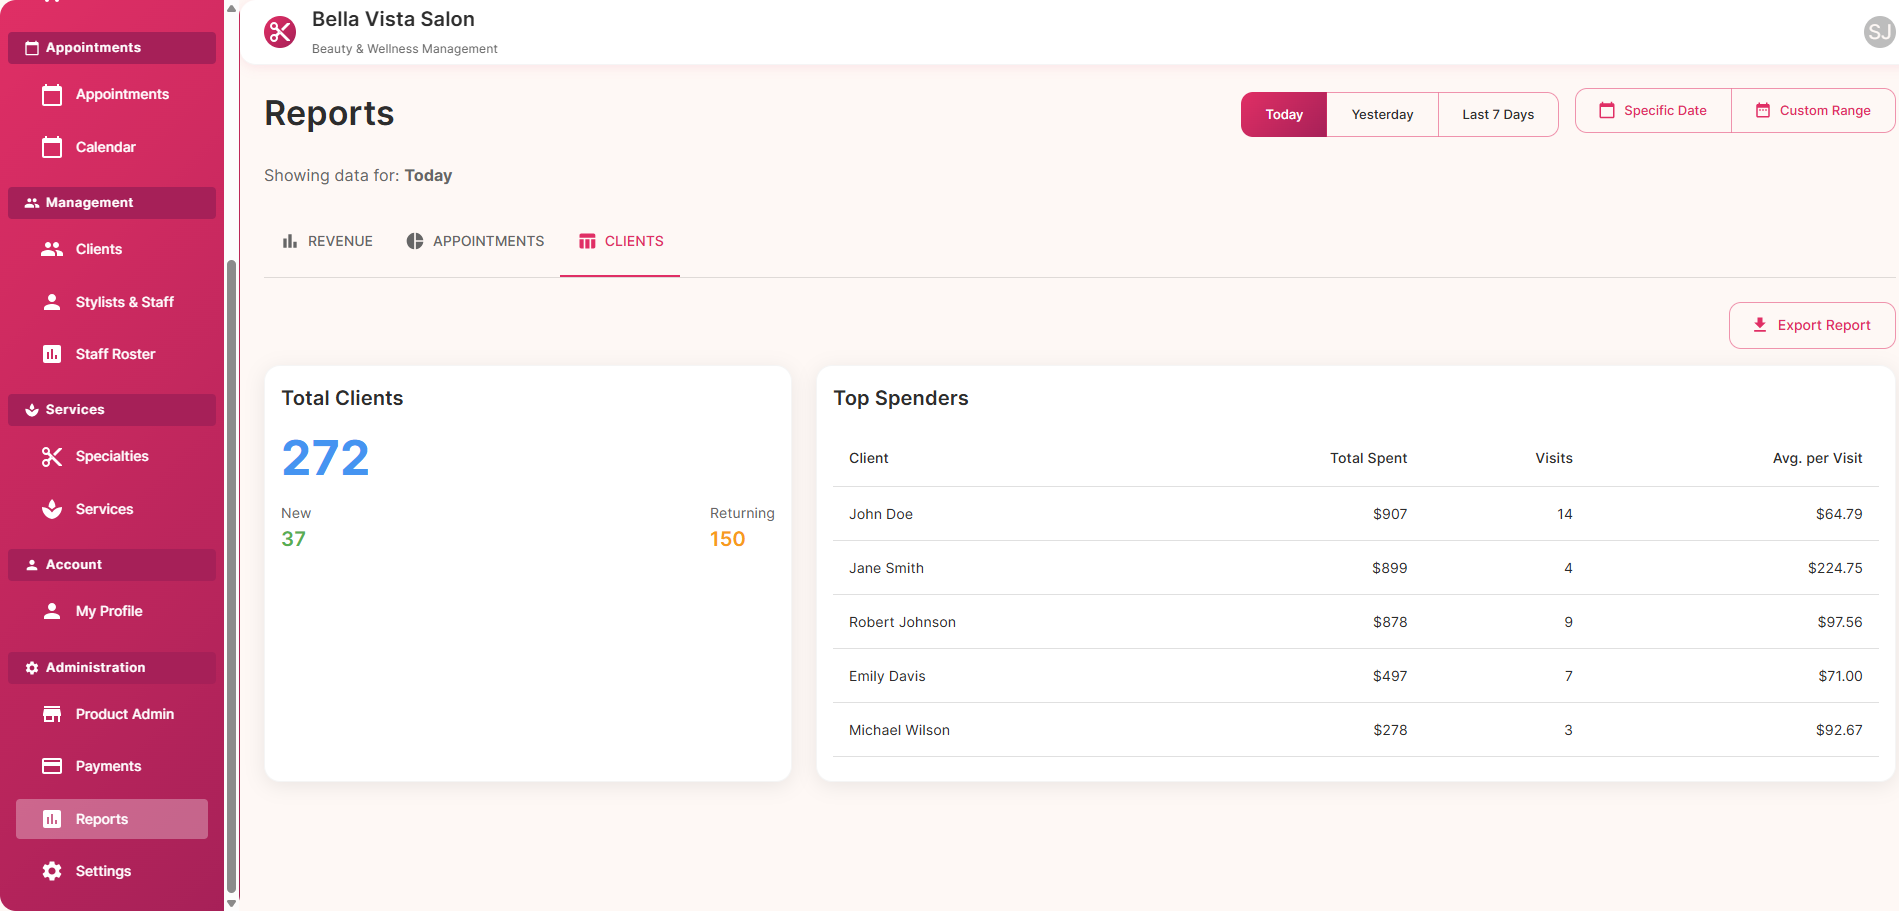The image size is (1899, 911).
Task: Collapse the Appointments sidebar section
Action: coord(112,48)
